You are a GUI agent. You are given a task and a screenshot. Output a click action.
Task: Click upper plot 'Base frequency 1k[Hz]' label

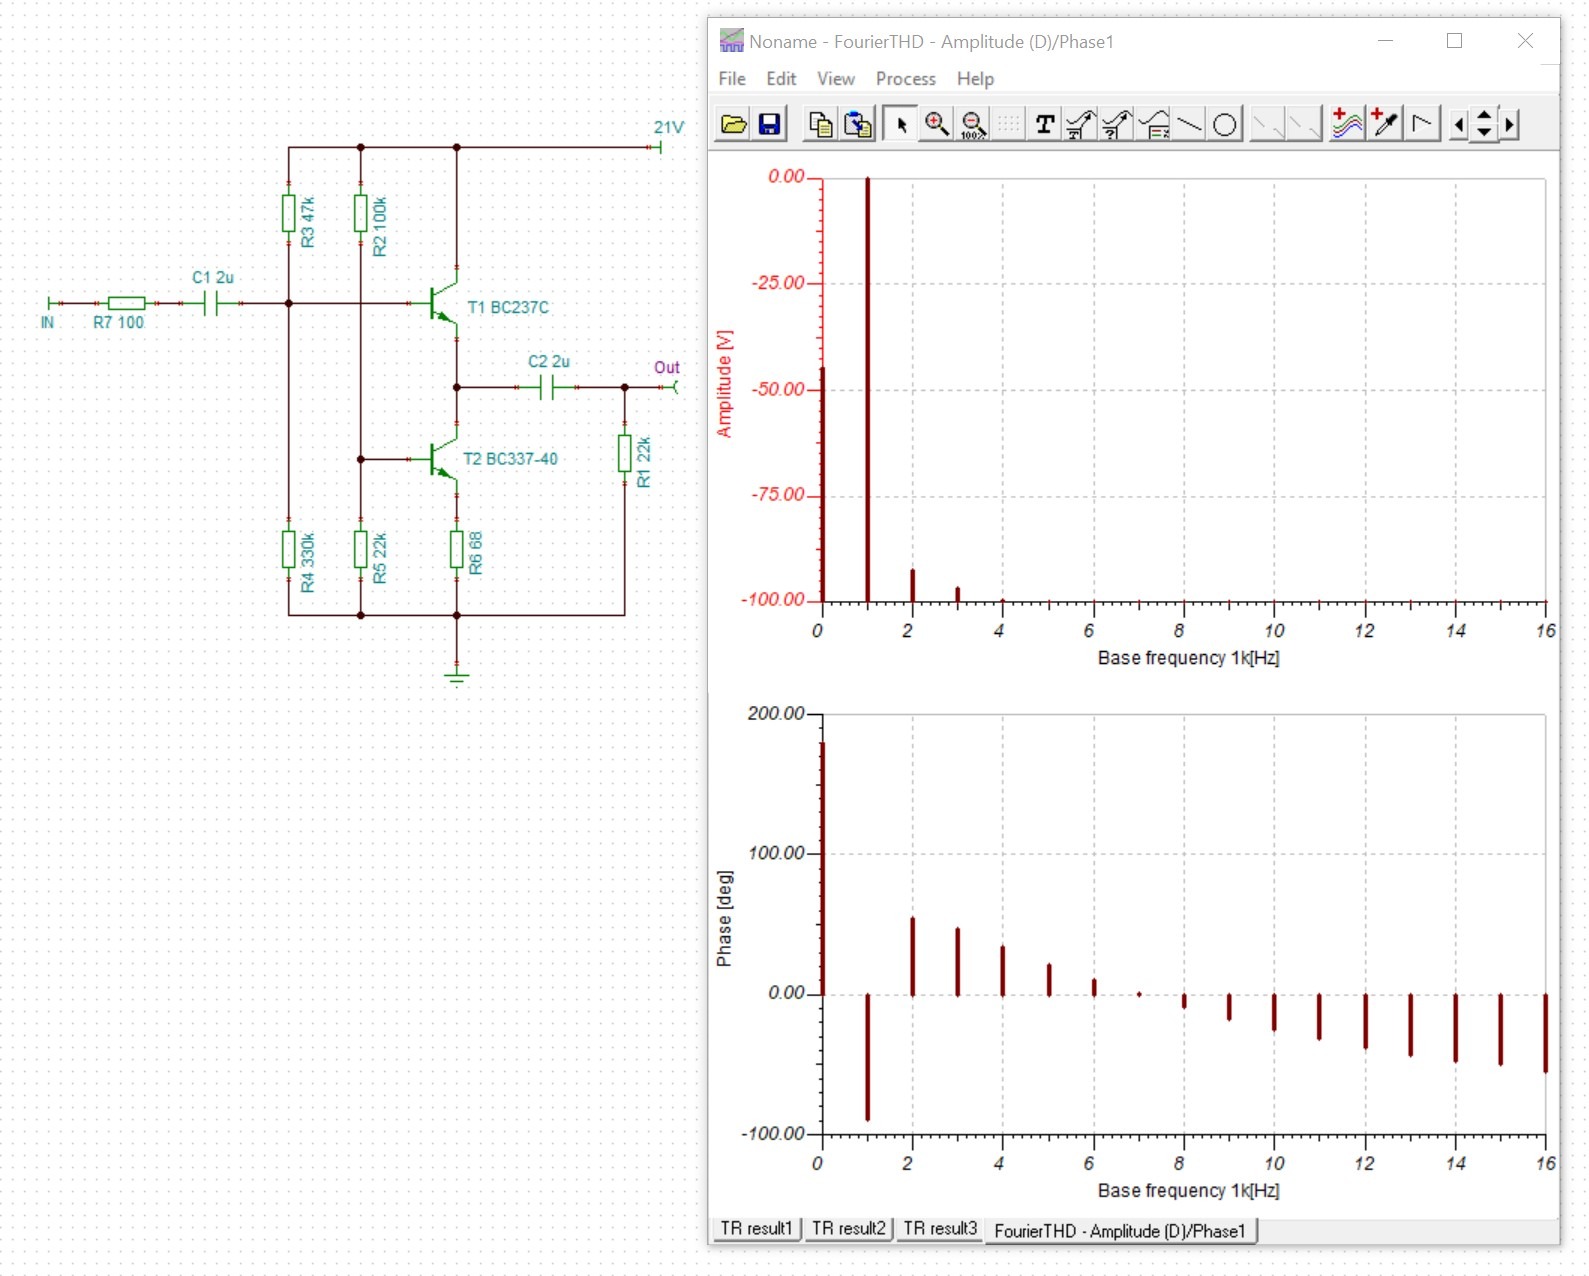1188,658
